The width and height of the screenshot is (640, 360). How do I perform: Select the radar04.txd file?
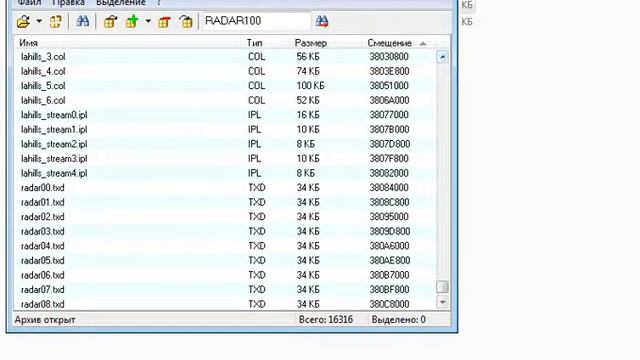[x=42, y=246]
